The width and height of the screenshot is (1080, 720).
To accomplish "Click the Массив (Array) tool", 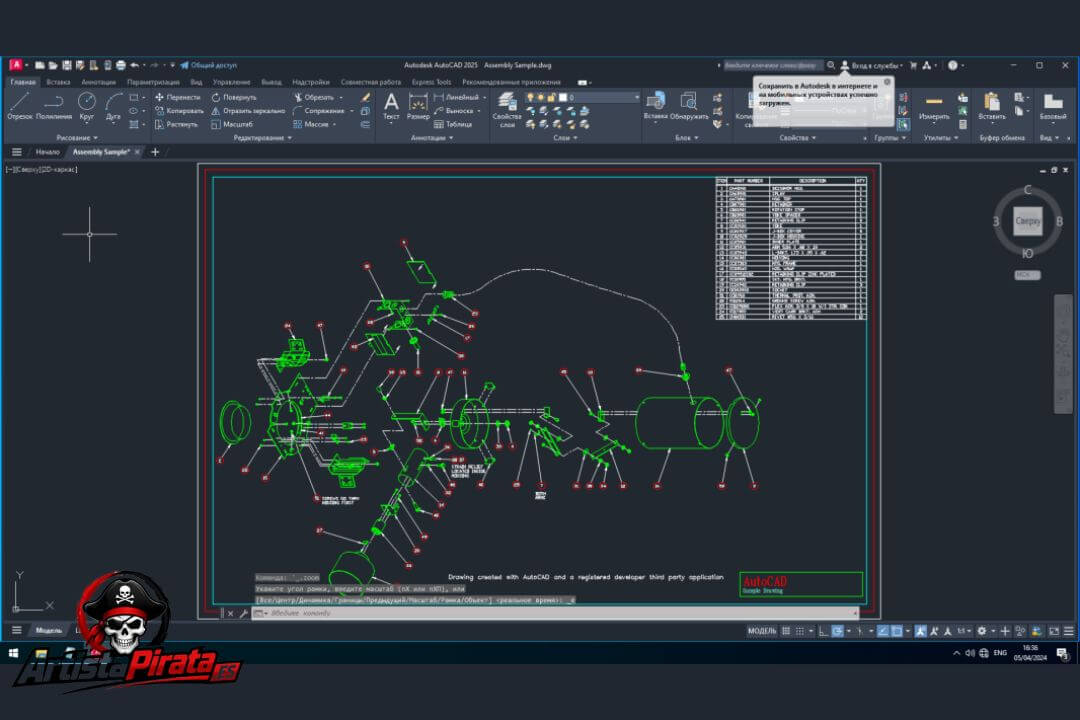I will [311, 124].
